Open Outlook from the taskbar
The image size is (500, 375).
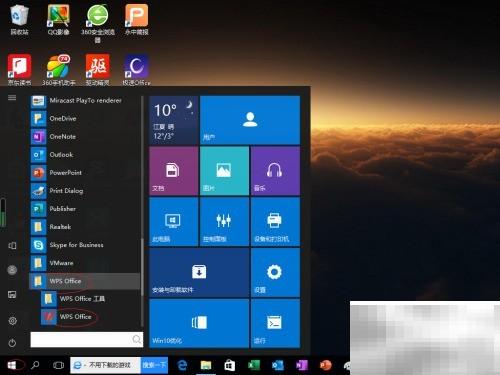(x=277, y=365)
